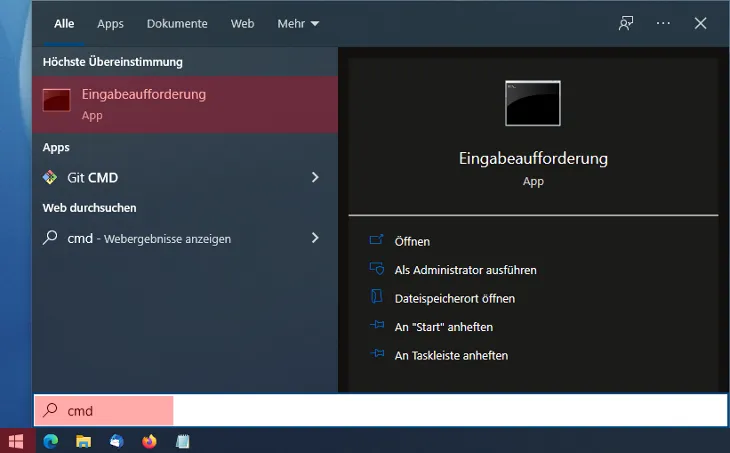Open the three-dots options menu
730x453 pixels.
click(663, 23)
